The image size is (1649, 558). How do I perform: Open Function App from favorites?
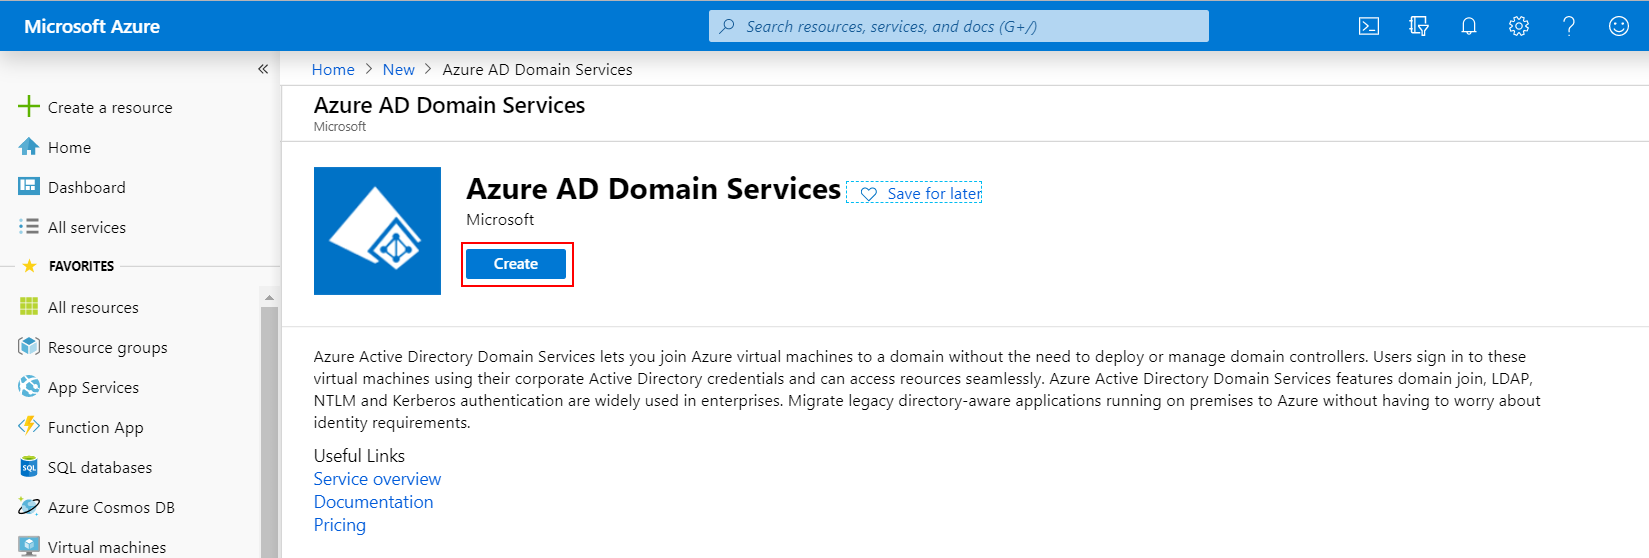[x=96, y=427]
